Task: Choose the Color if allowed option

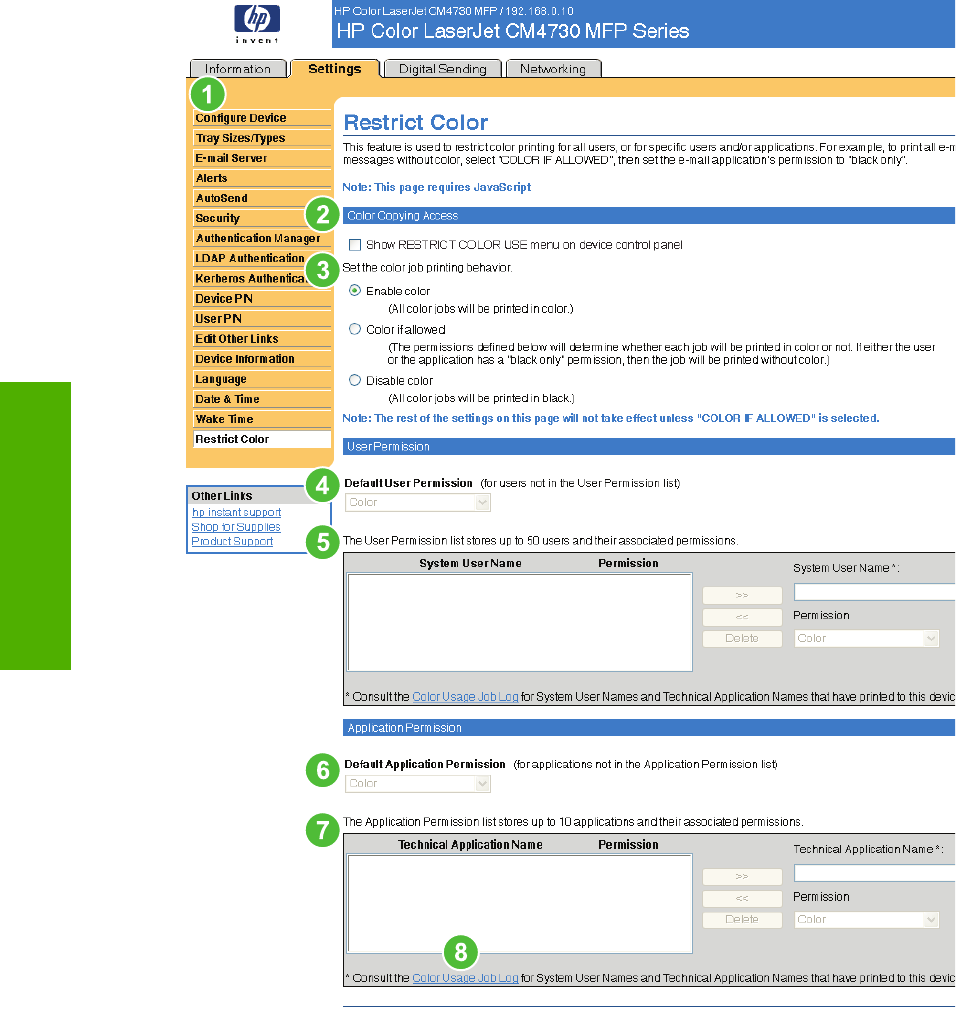Action: [x=355, y=329]
